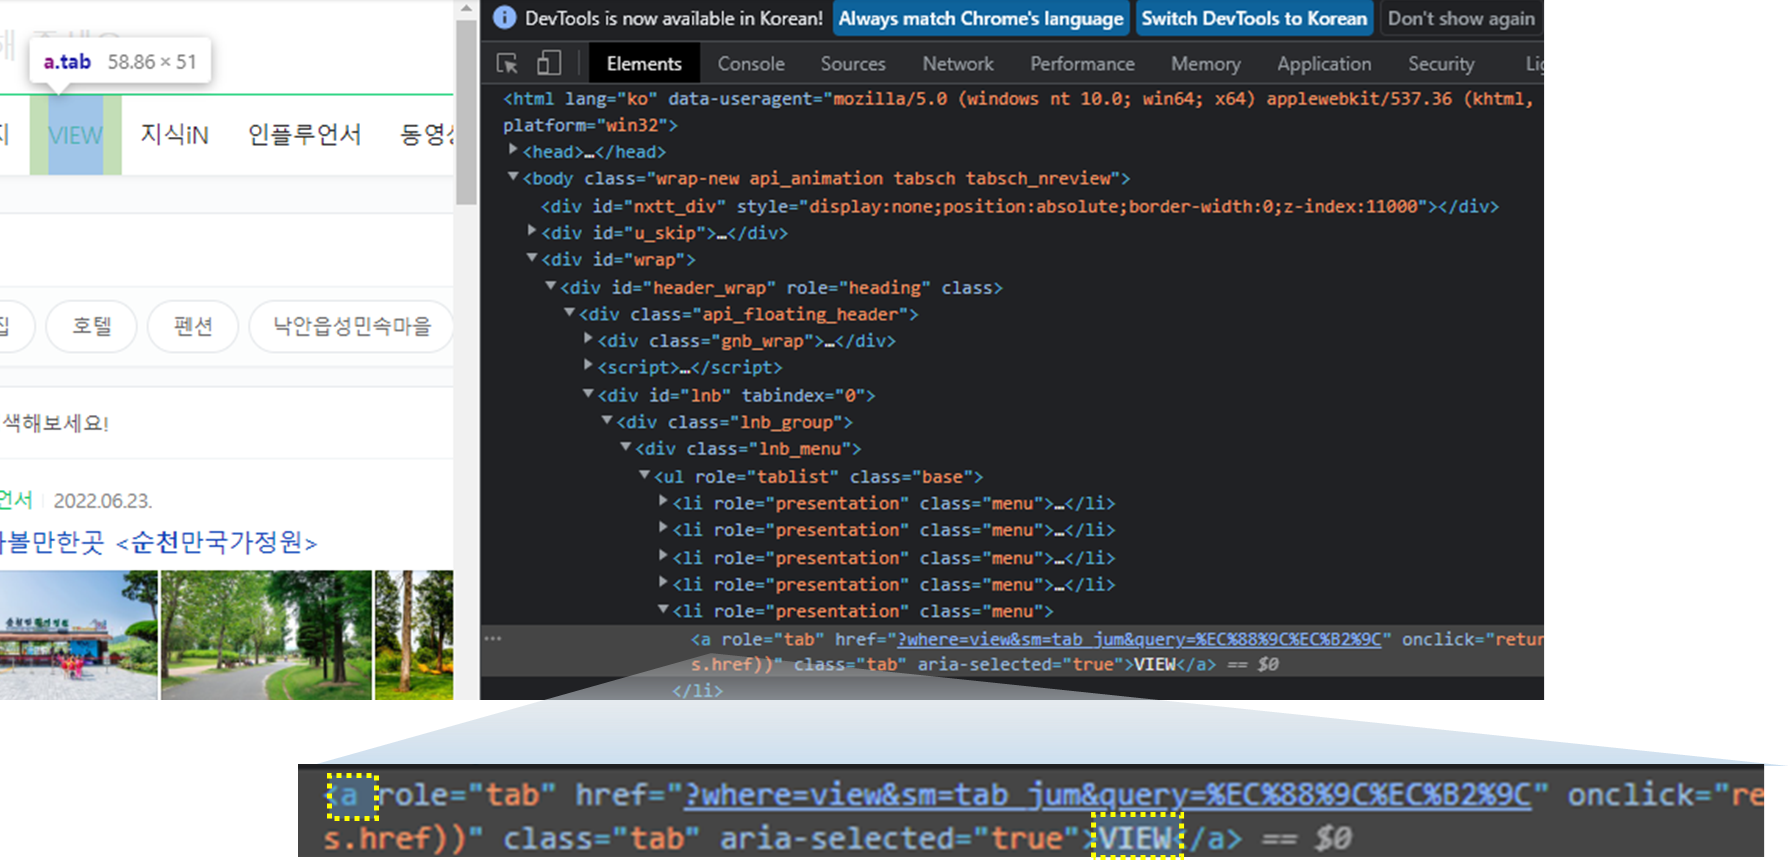Viewport: 1790px width, 860px height.
Task: Click the 호텔 filter chip
Action: pos(91,326)
